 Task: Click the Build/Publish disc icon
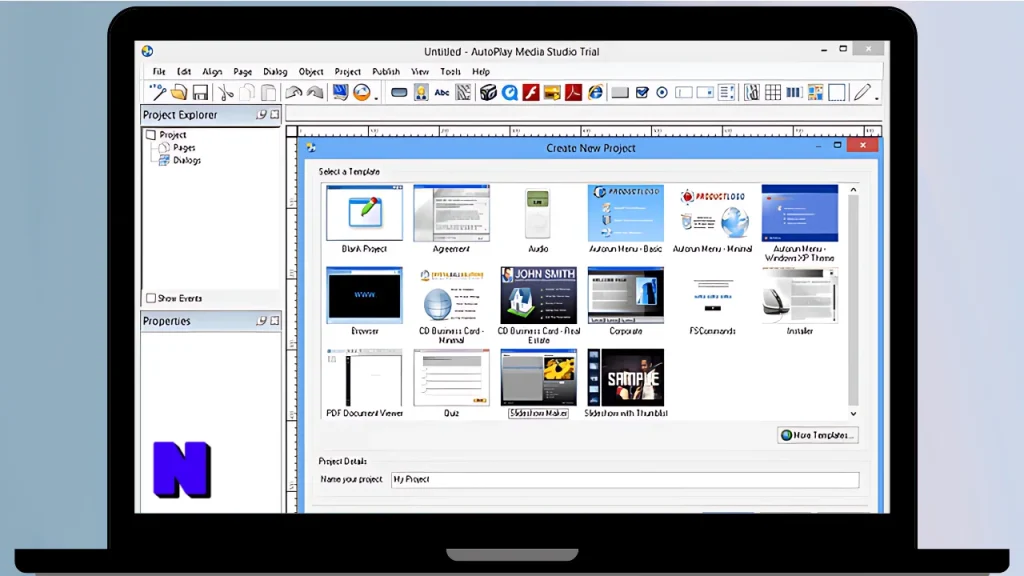click(x=362, y=92)
